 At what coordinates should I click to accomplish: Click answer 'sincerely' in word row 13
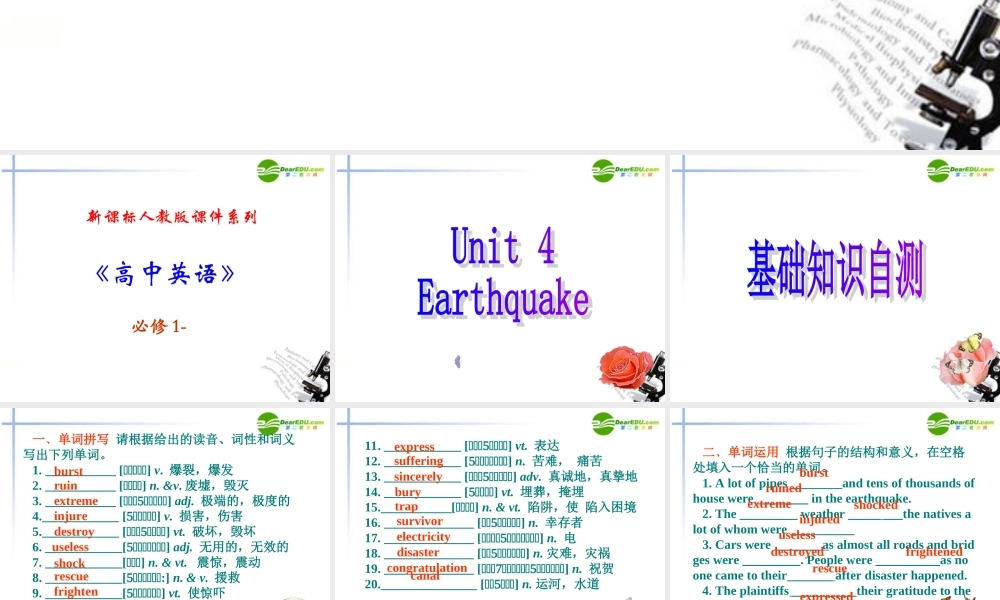pyautogui.click(x=418, y=476)
